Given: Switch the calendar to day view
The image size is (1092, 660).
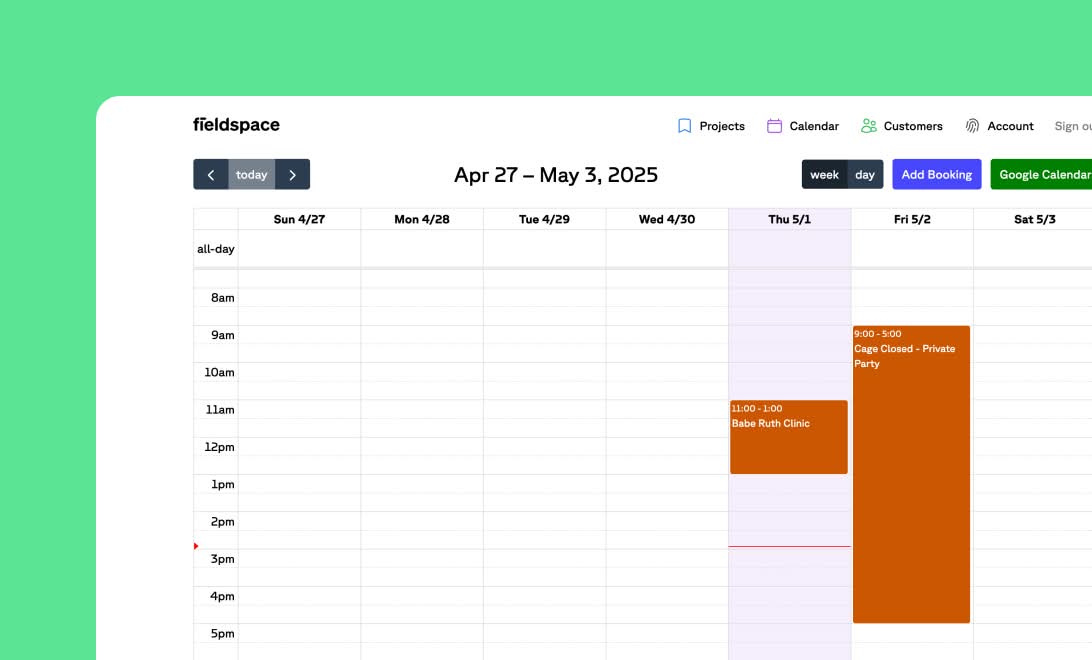Looking at the screenshot, I should click(864, 174).
